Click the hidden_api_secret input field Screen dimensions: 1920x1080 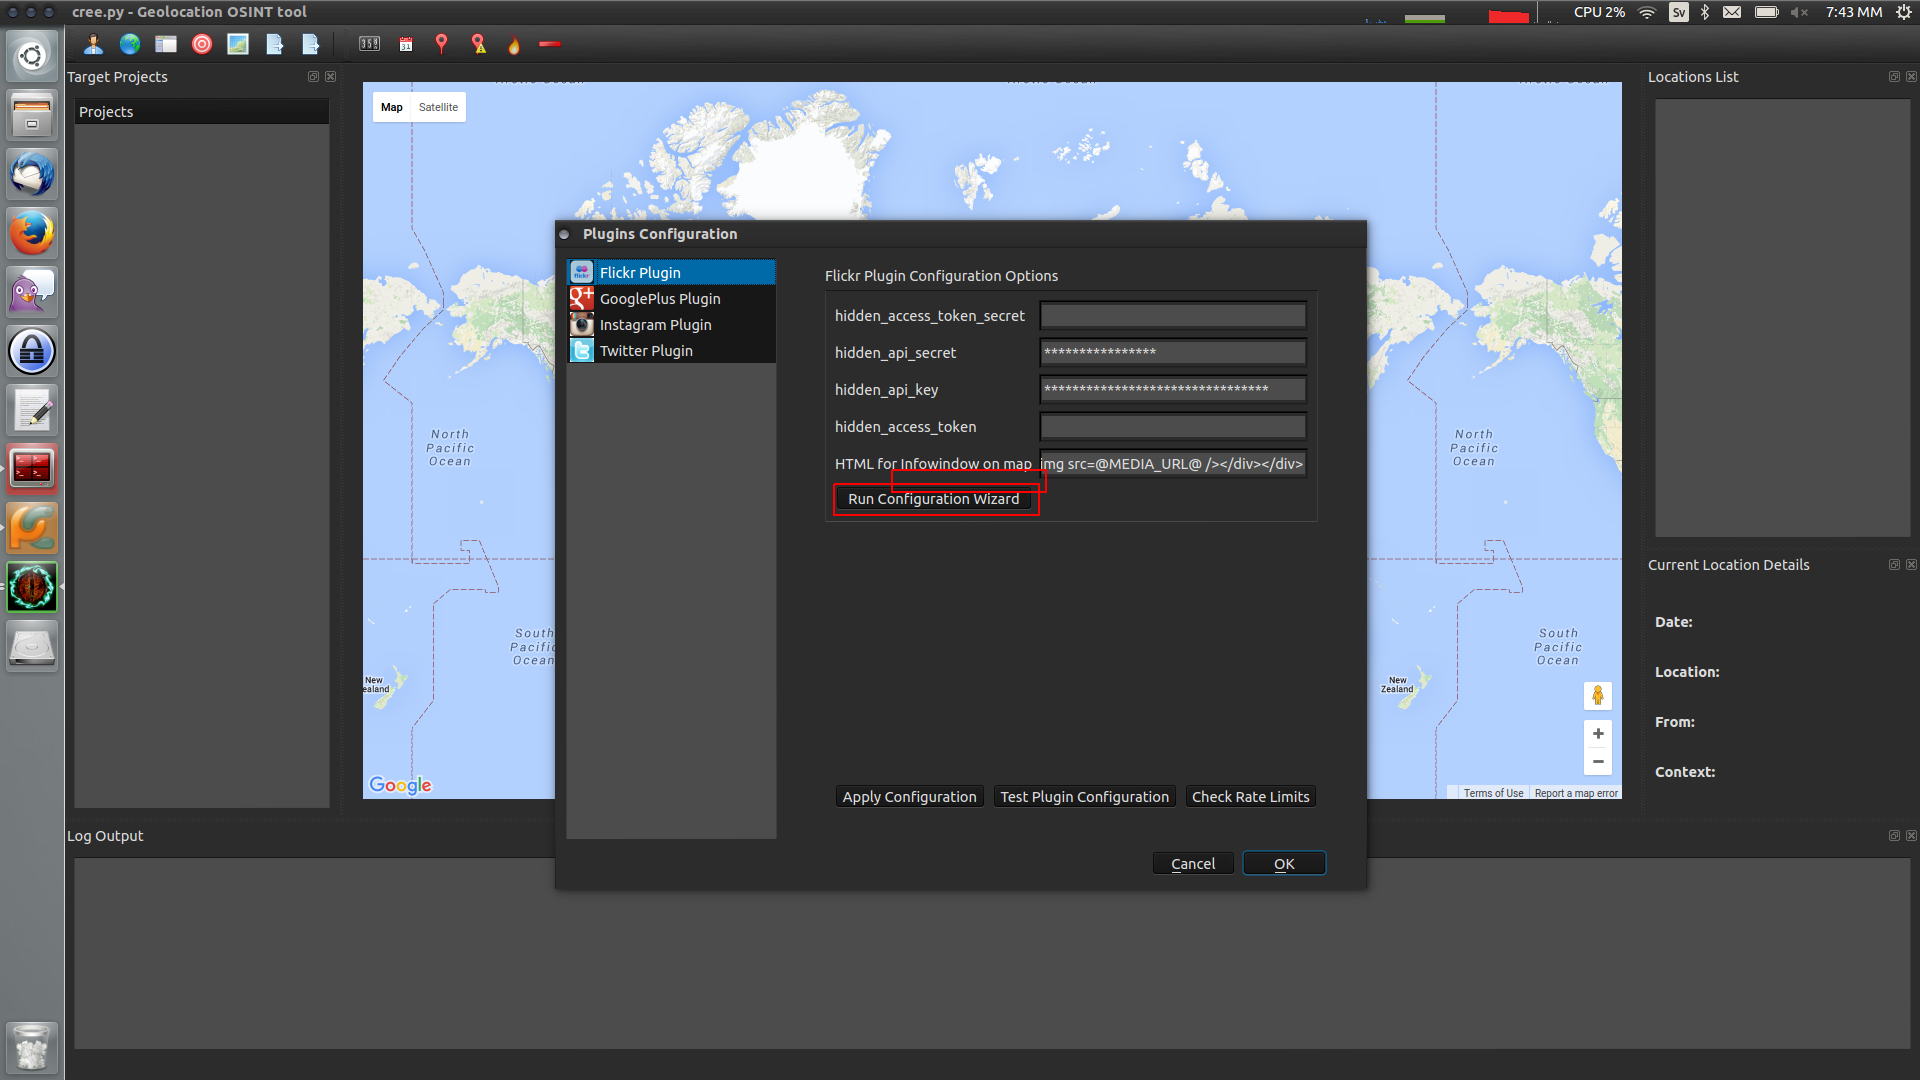point(1173,352)
